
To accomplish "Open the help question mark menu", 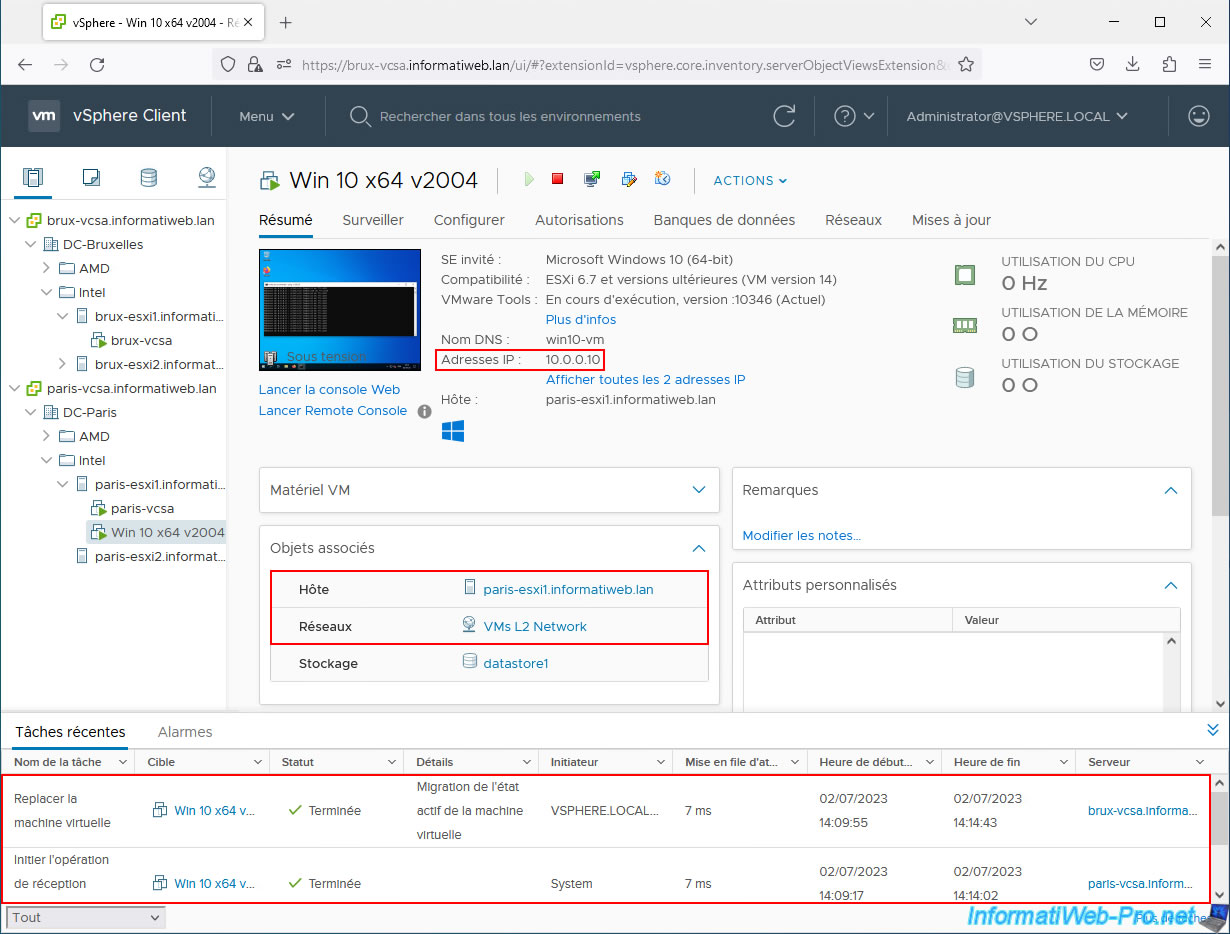I will [x=854, y=116].
